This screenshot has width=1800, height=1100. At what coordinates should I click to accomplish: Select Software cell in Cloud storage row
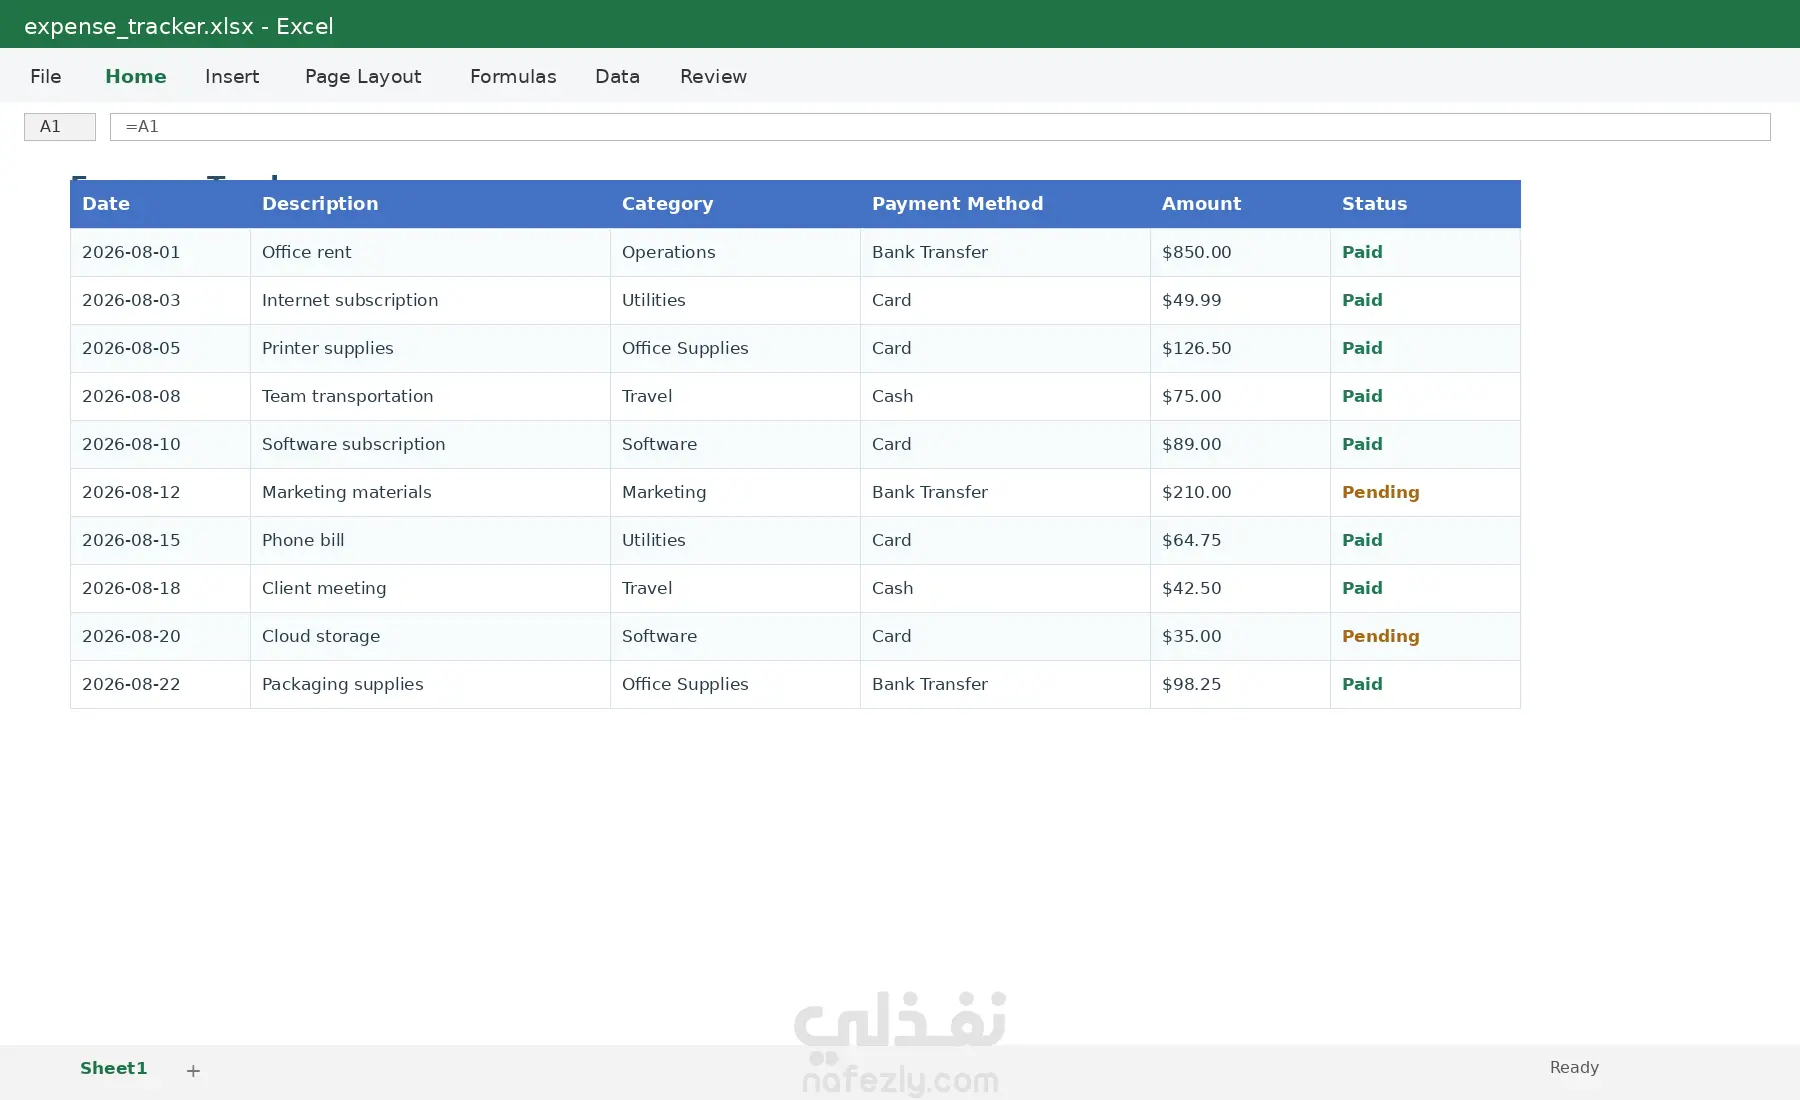pos(735,636)
